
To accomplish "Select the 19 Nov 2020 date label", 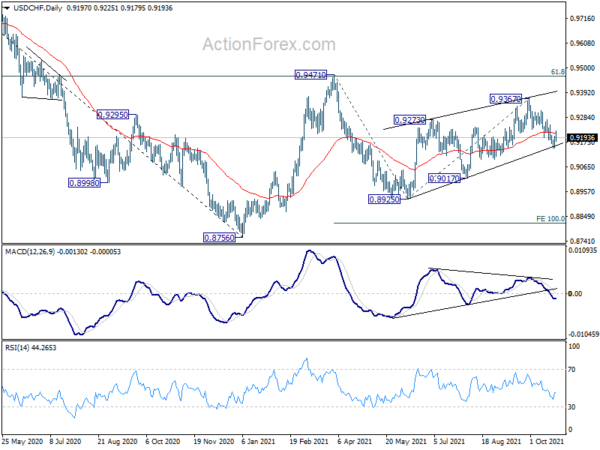I will click(x=214, y=441).
